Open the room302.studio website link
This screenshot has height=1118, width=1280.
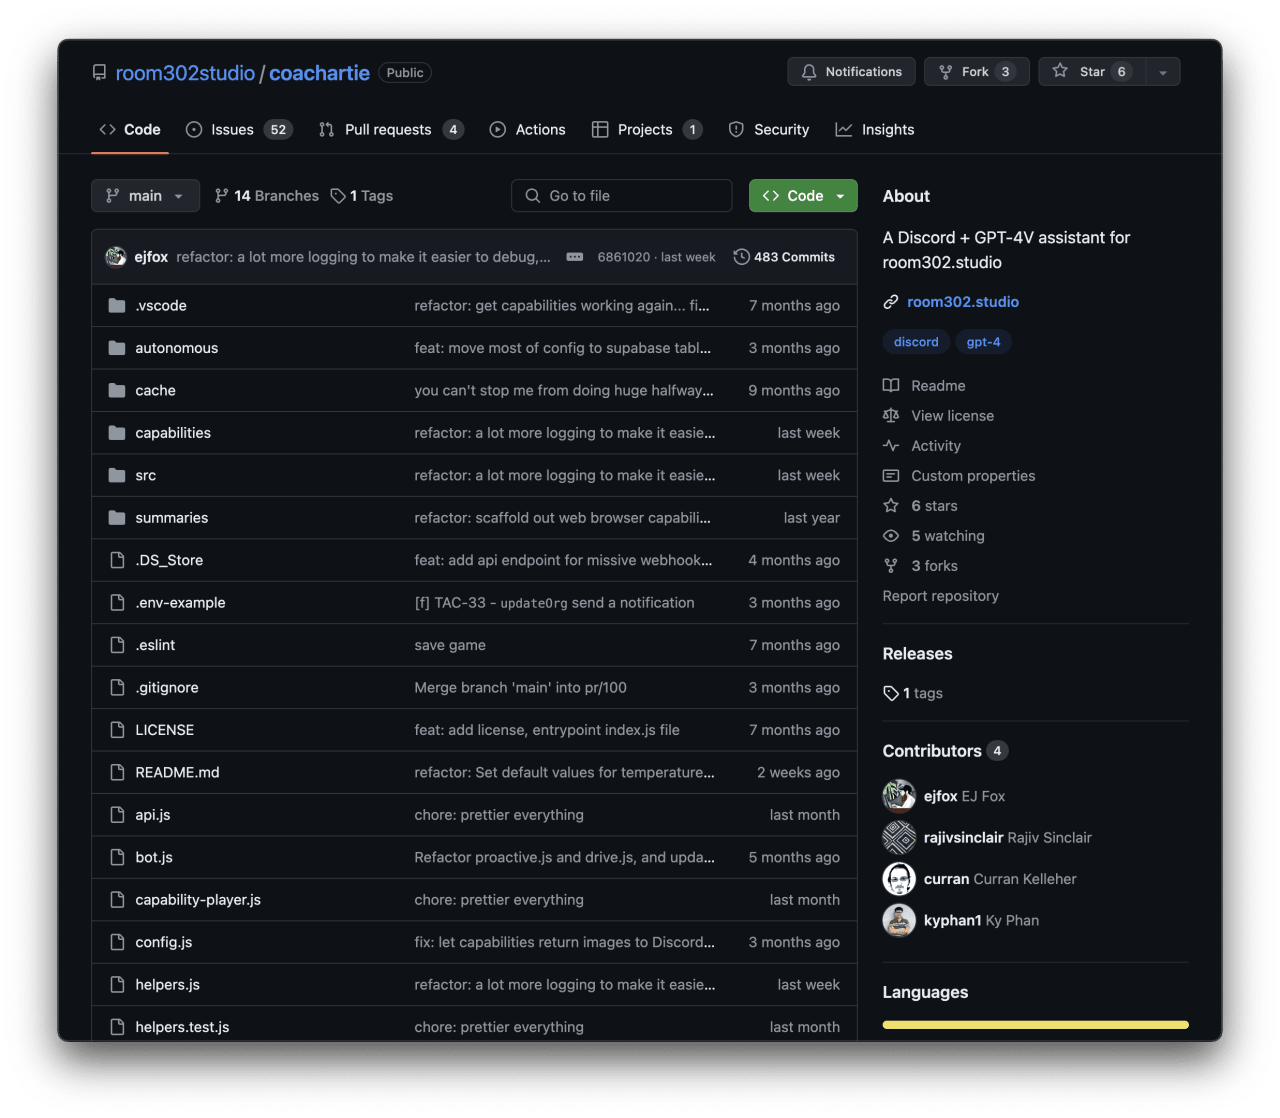(x=962, y=301)
